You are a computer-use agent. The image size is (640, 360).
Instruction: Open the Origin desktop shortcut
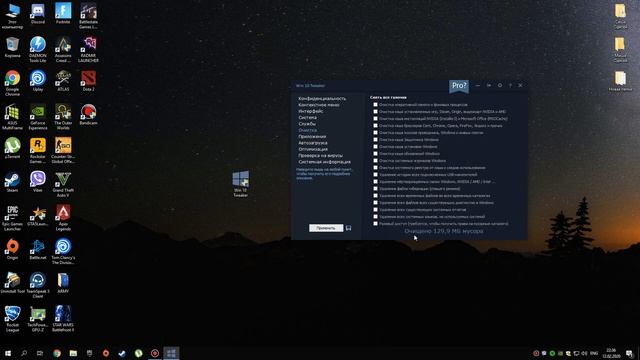[x=12, y=249]
